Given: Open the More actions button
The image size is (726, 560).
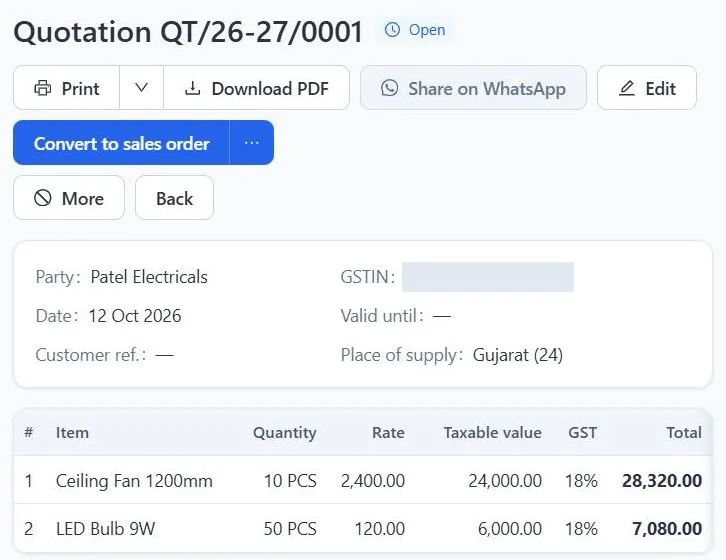Looking at the screenshot, I should pyautogui.click(x=69, y=198).
